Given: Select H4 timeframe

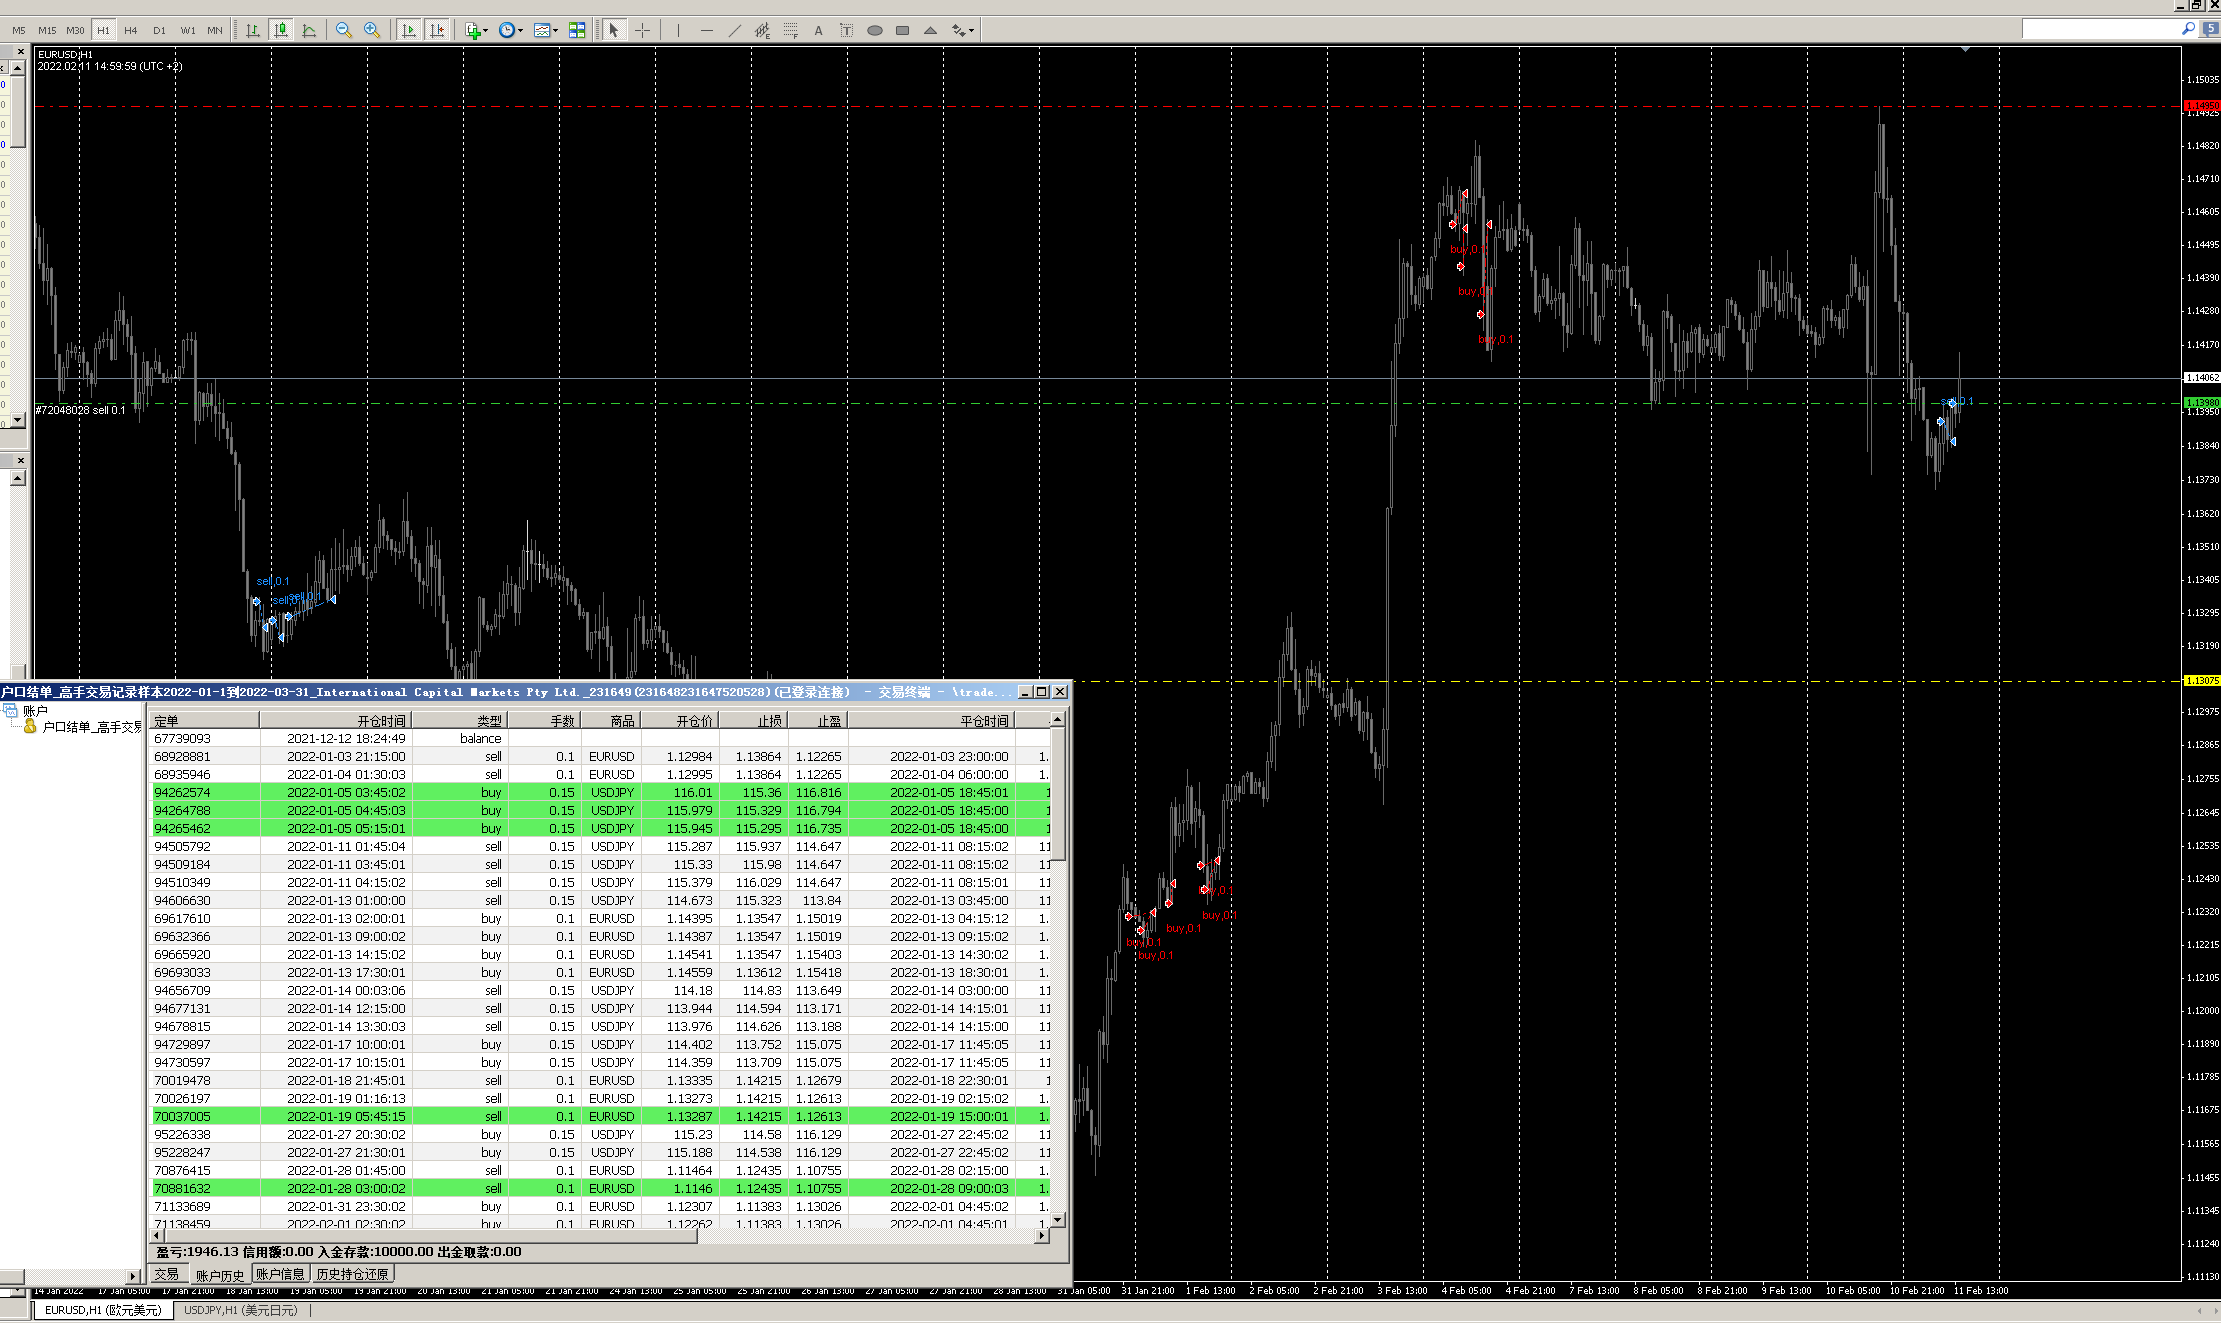Looking at the screenshot, I should tap(131, 30).
